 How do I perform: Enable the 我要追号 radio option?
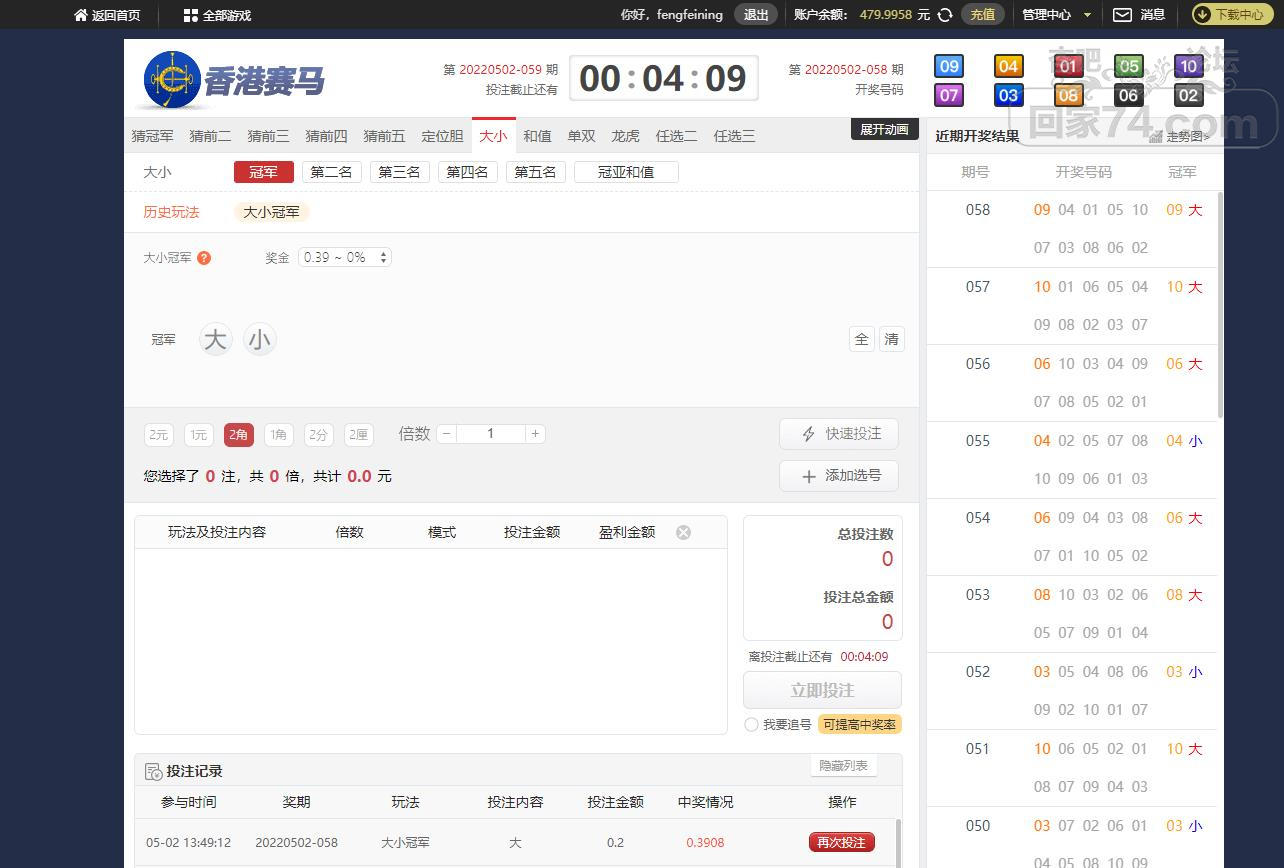[751, 725]
